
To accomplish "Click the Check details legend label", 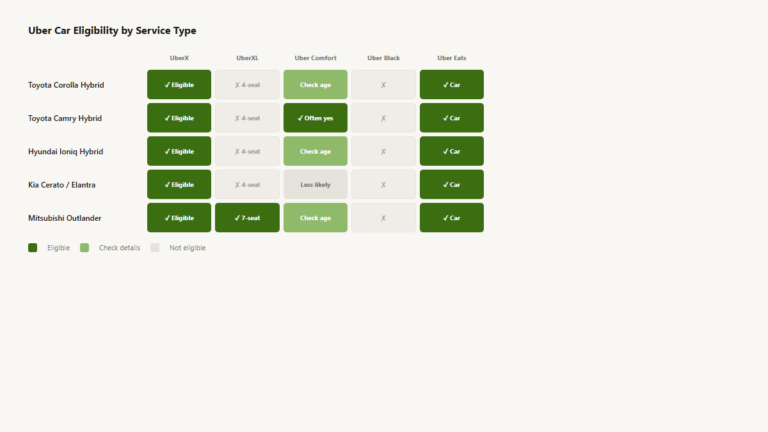I will coord(120,248).
